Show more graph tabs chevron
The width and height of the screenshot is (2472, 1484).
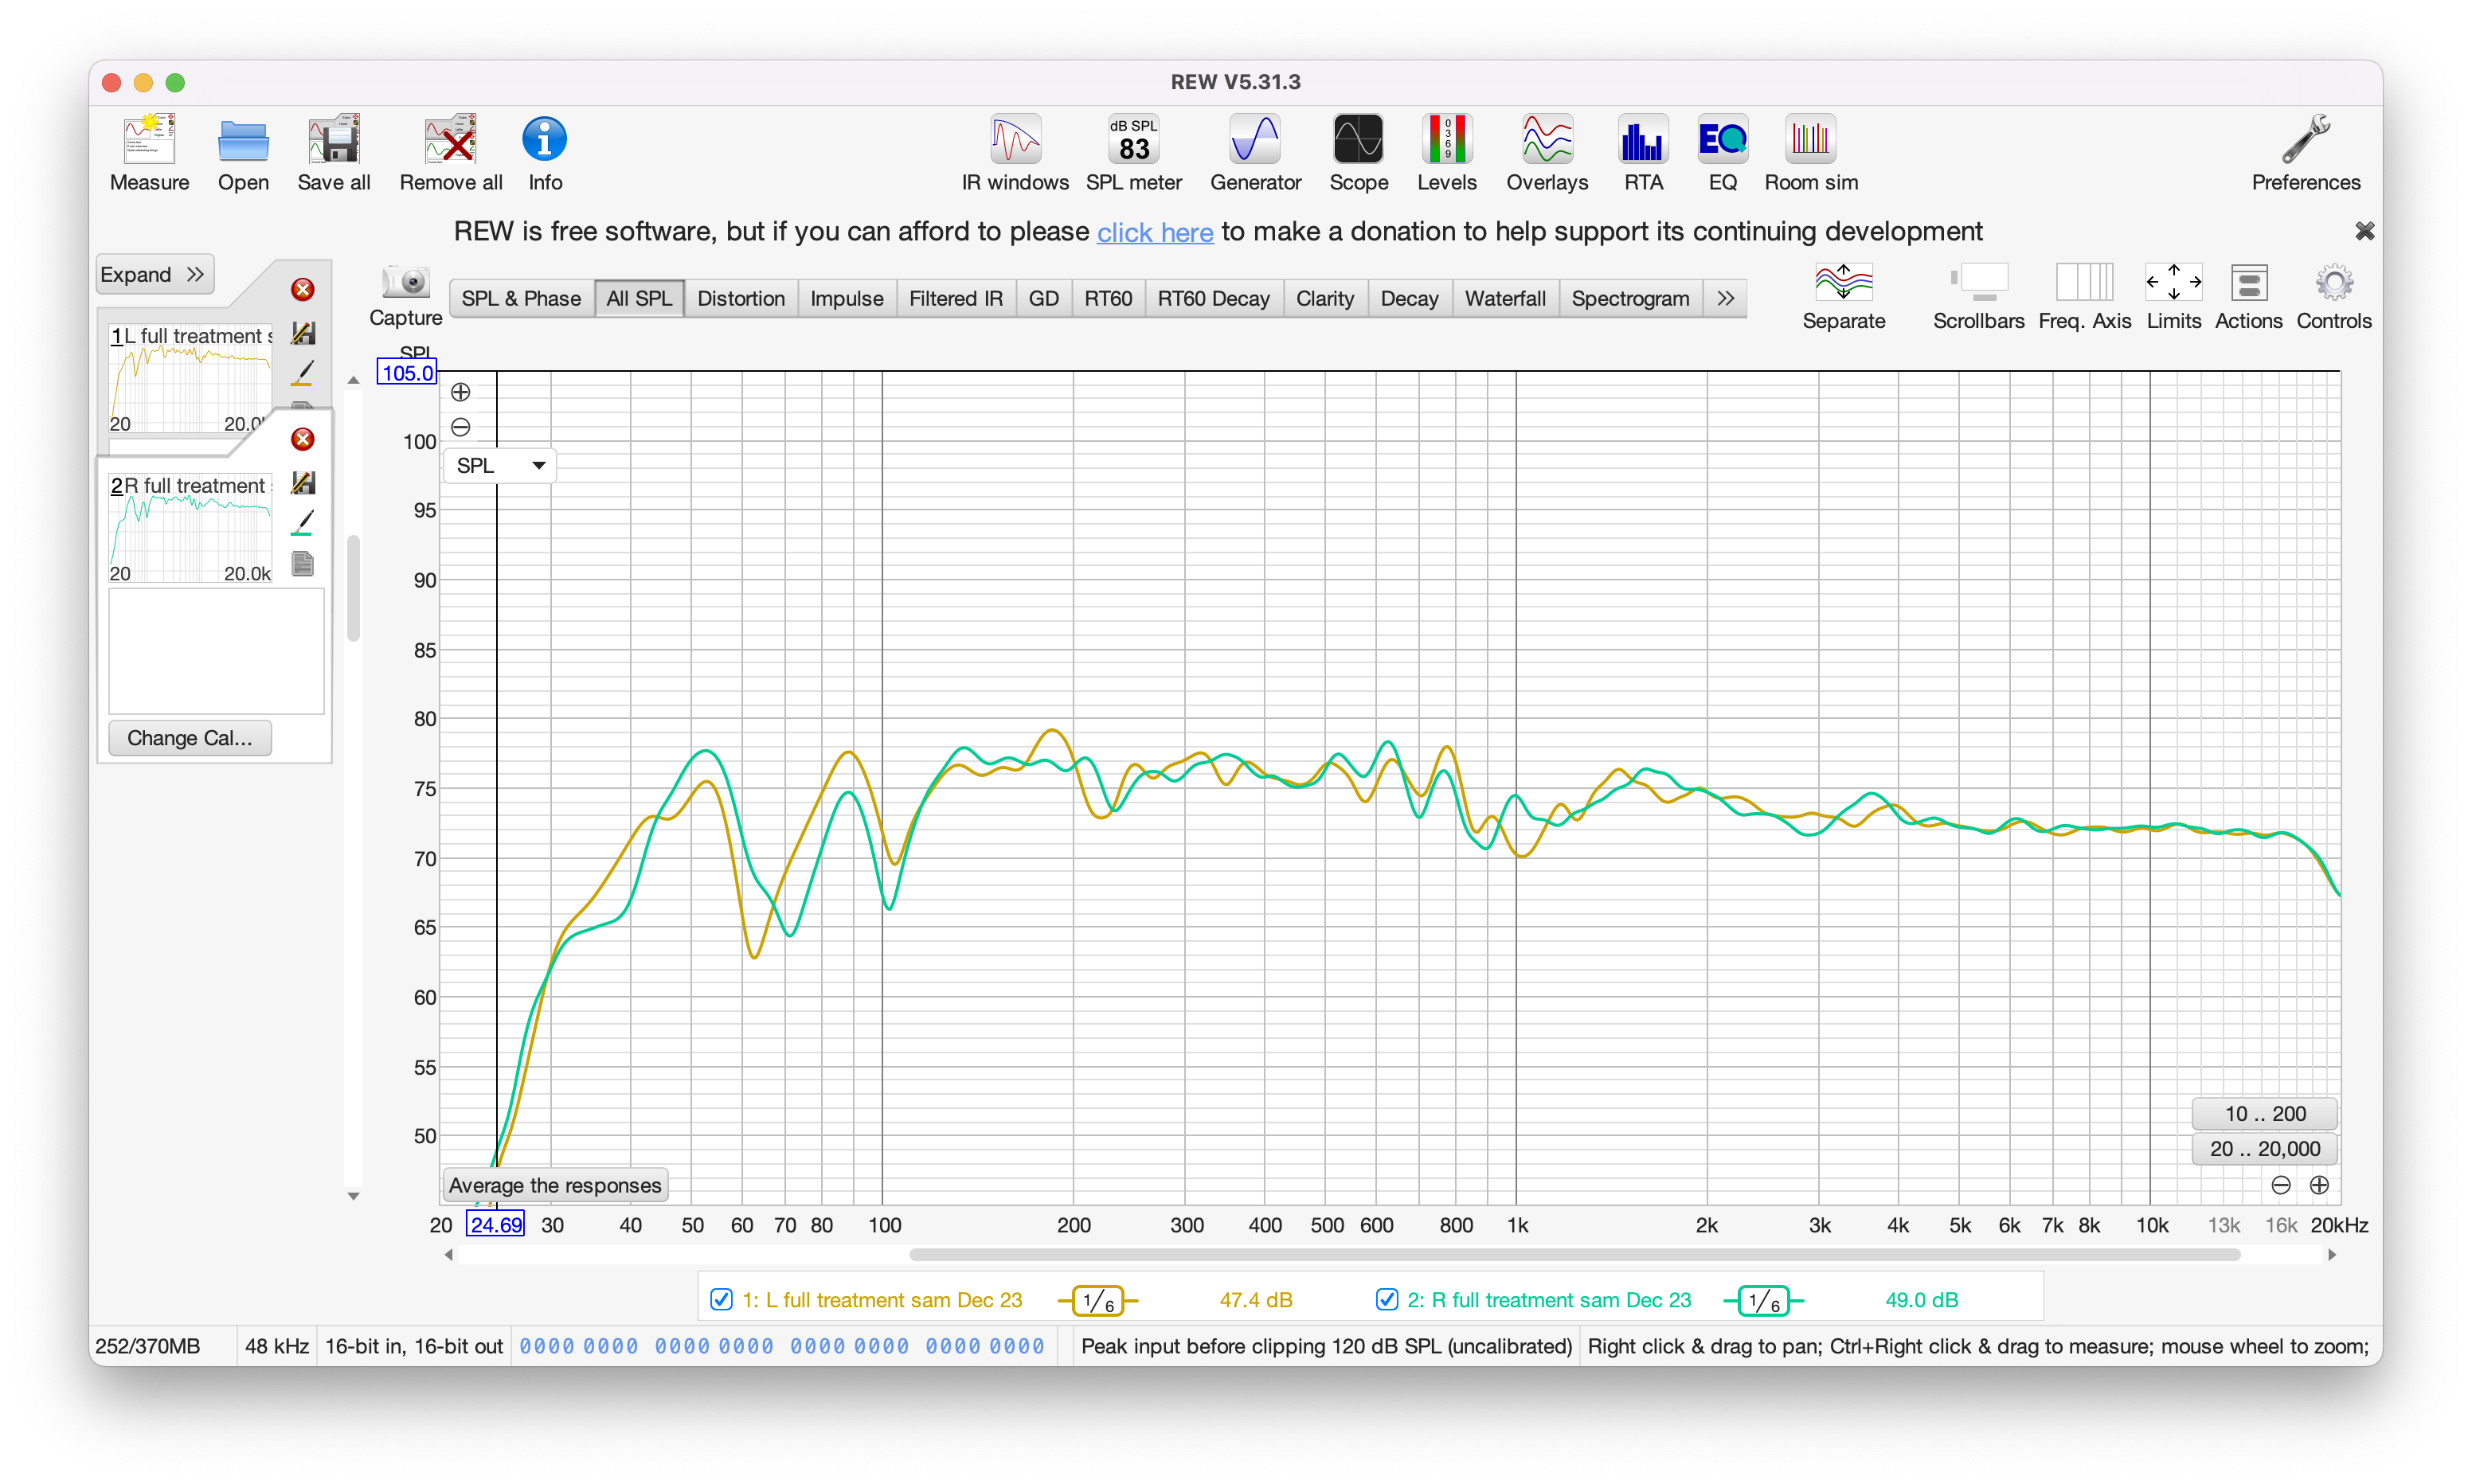click(1725, 298)
